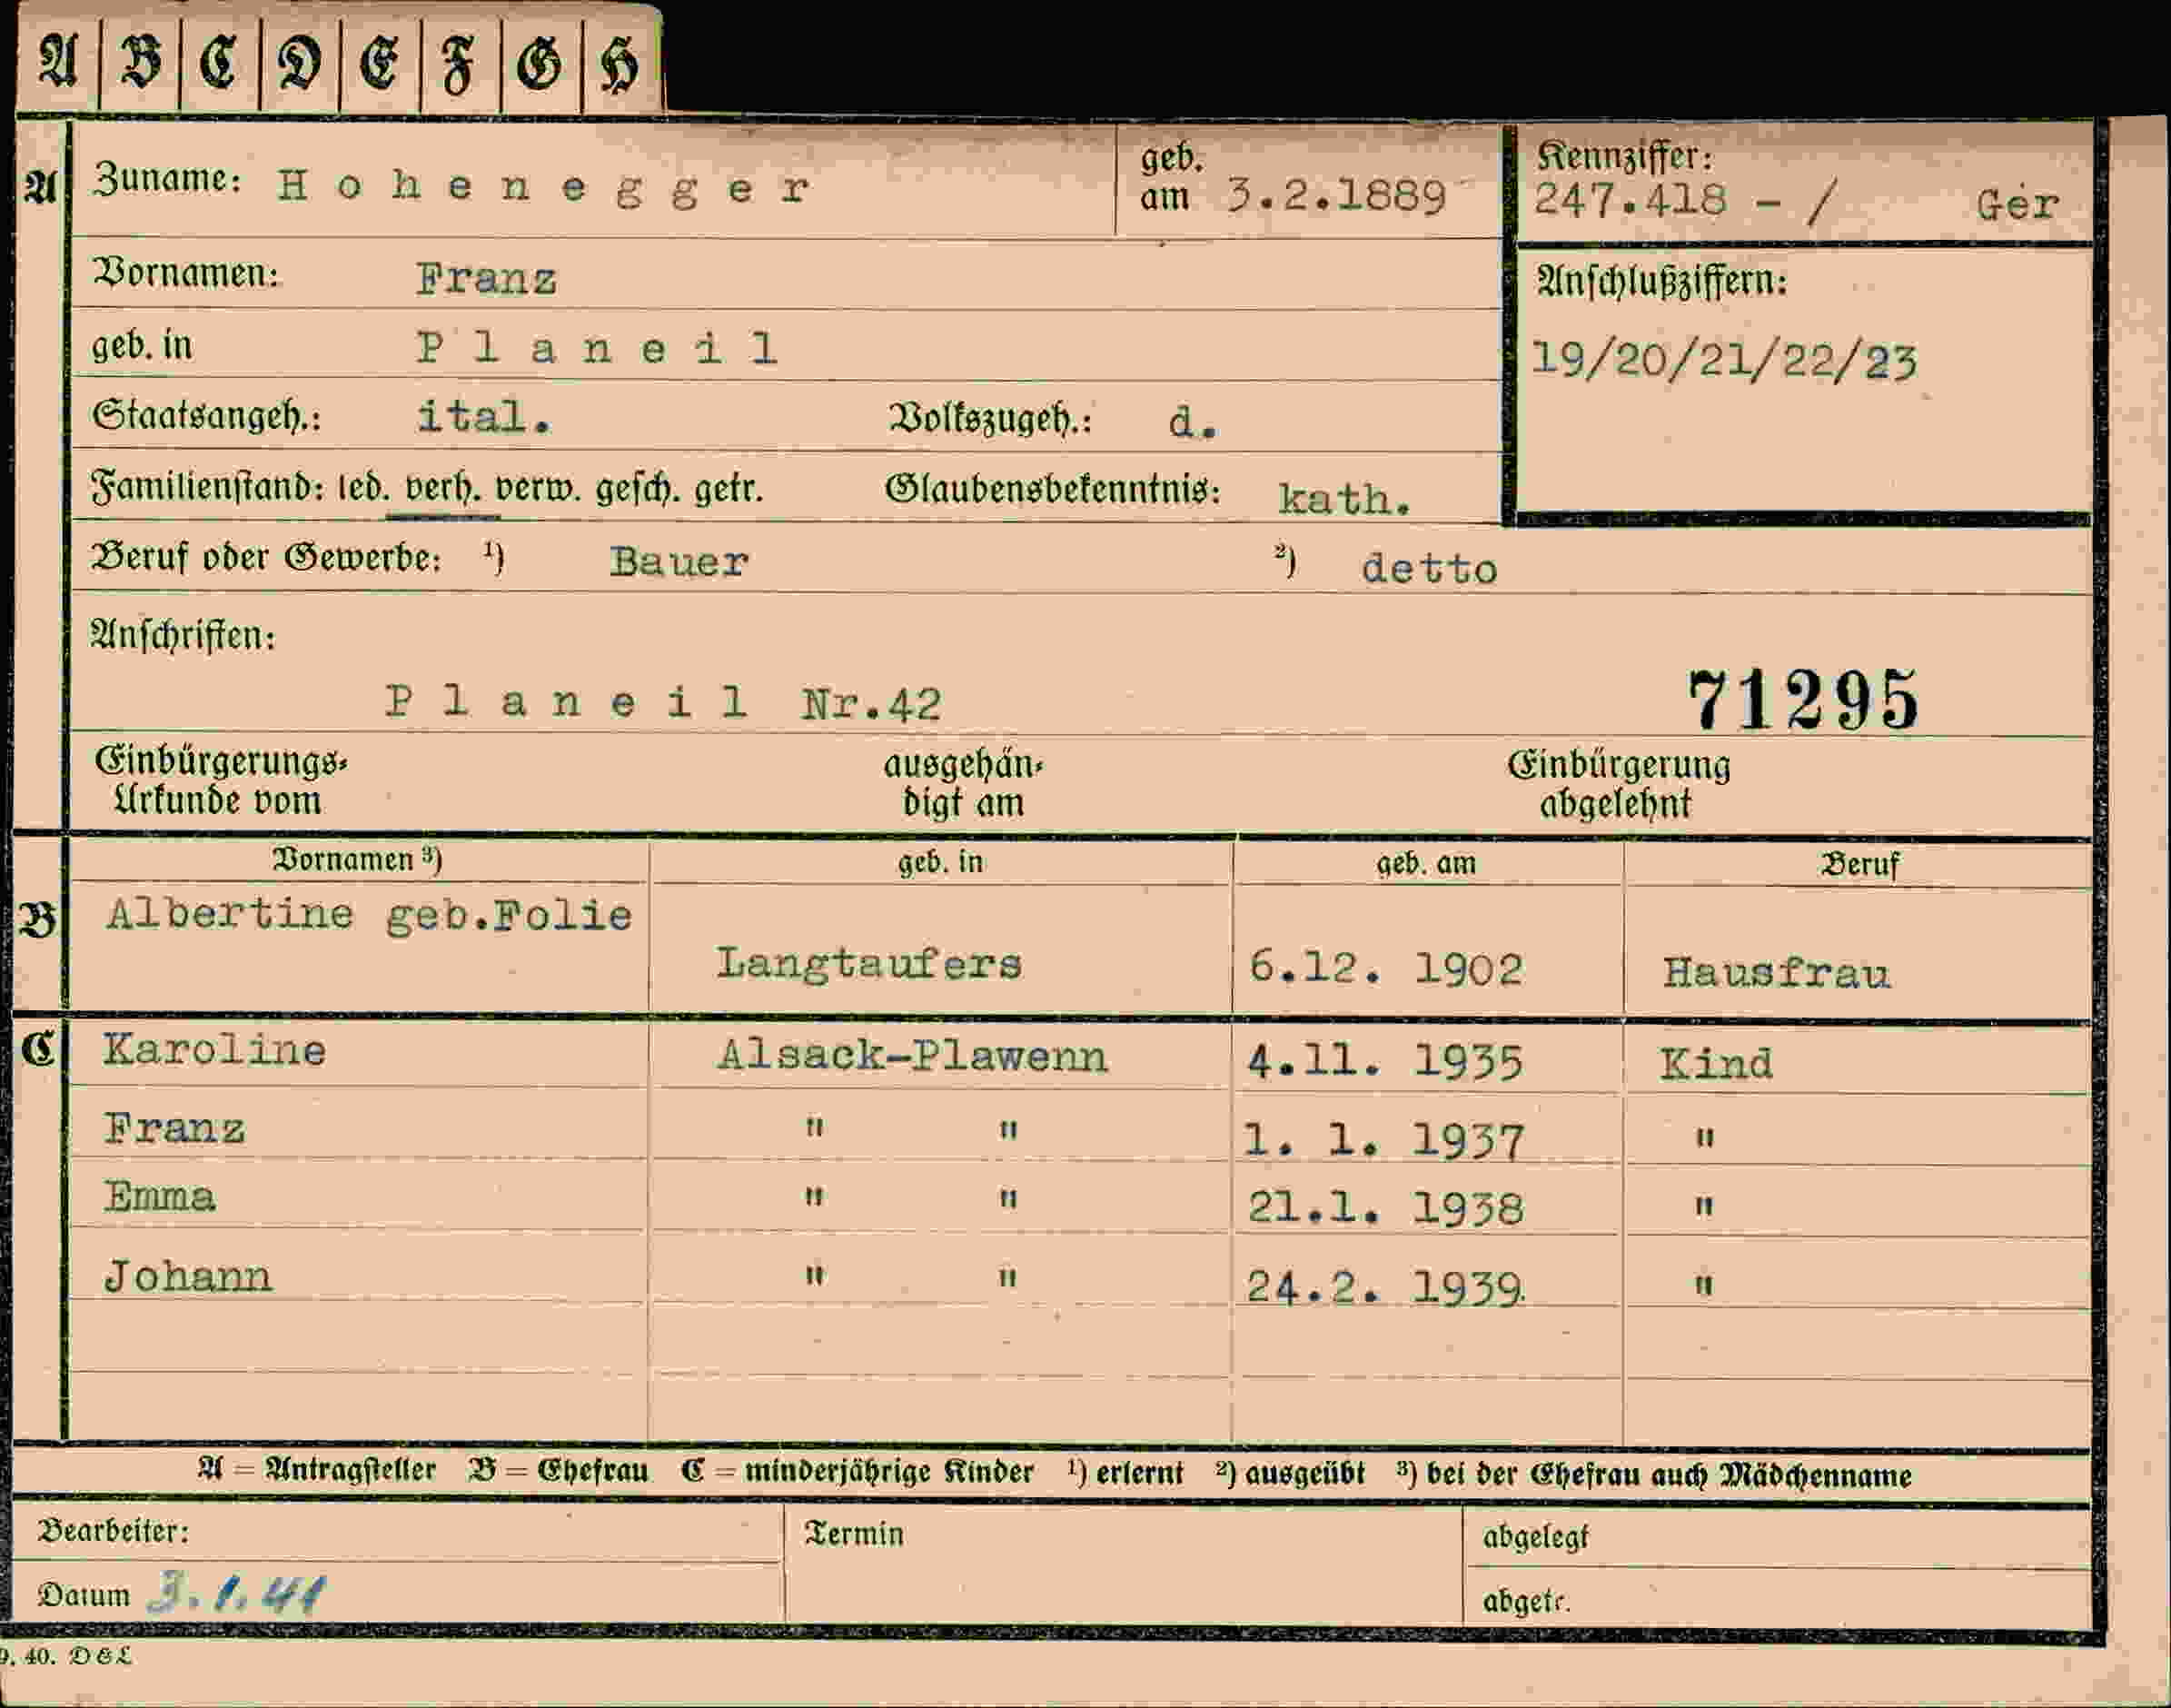The image size is (2171, 1708).
Task: Select index tab letter D
Action: [x=299, y=64]
